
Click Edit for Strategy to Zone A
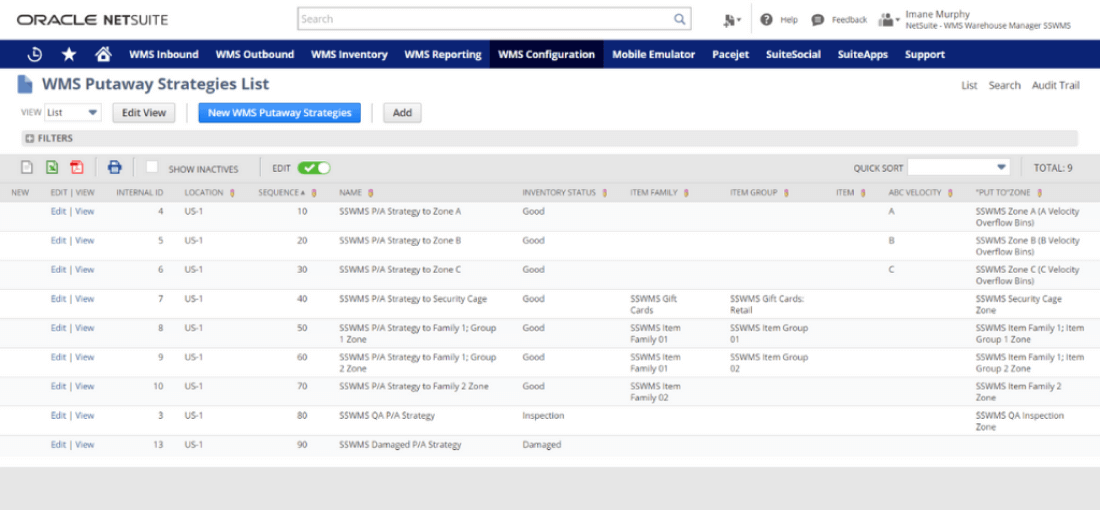coord(58,212)
